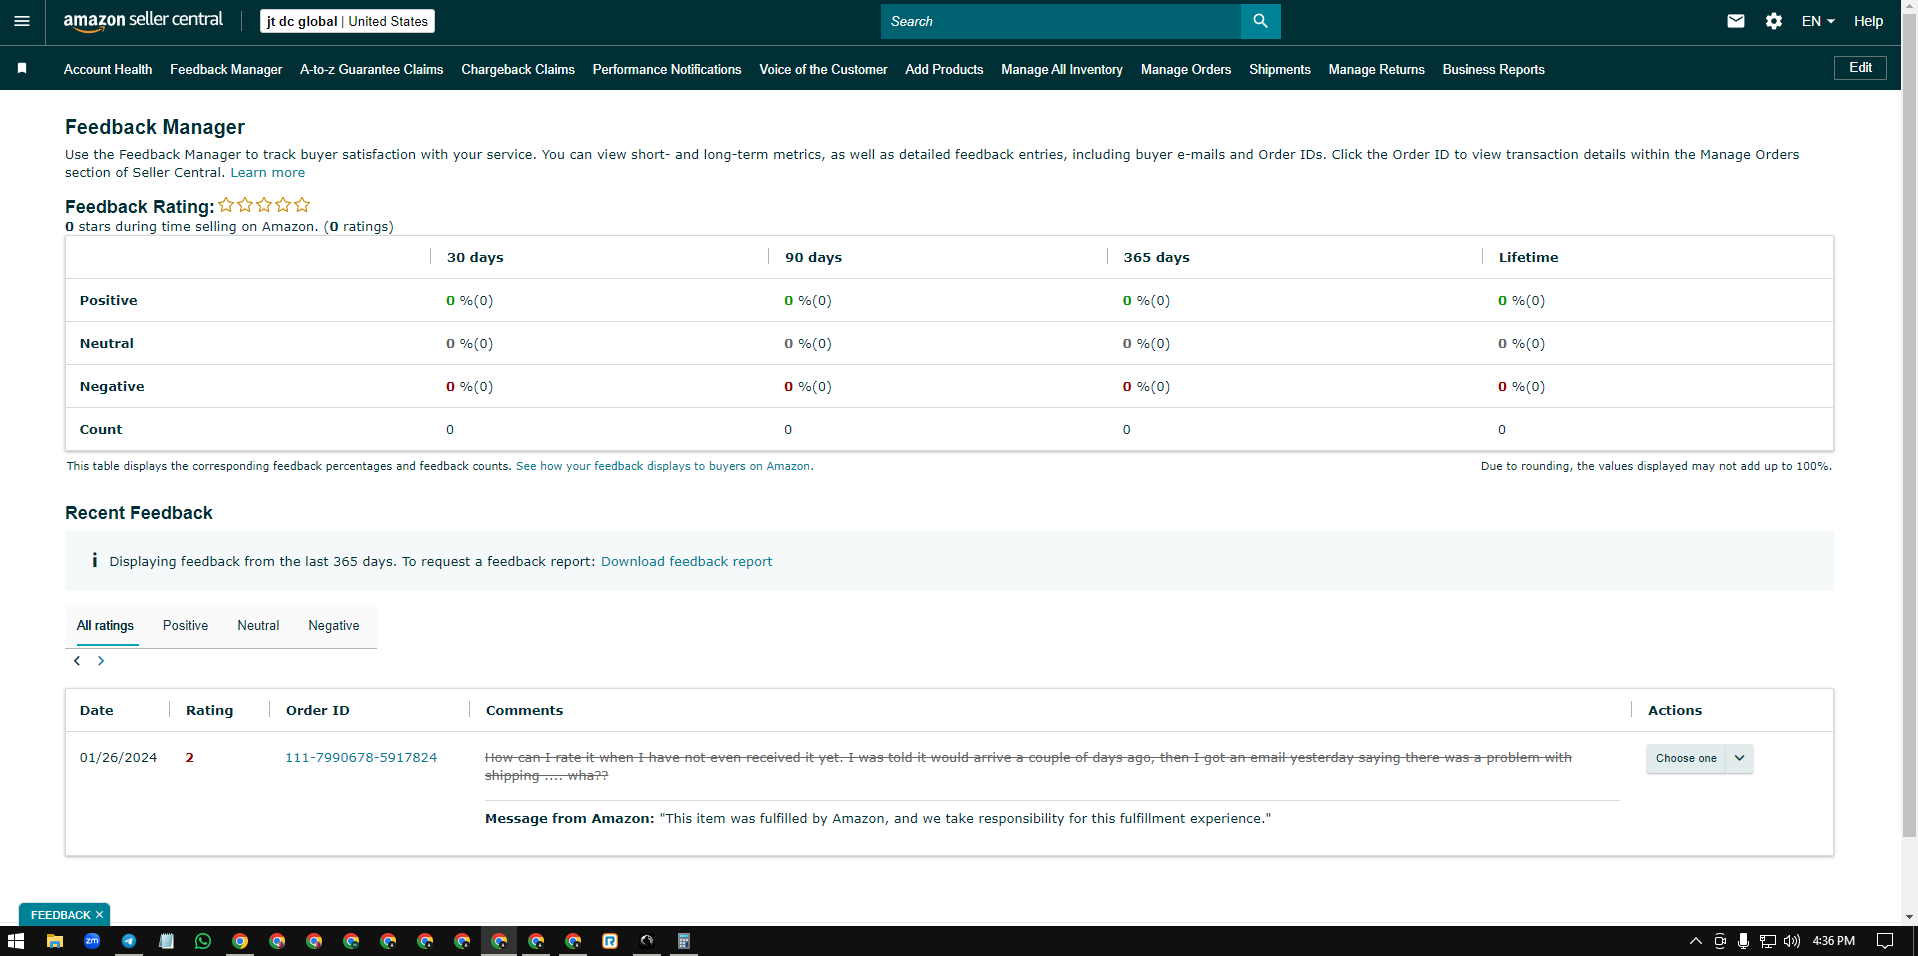Open the messages envelope icon

[x=1736, y=21]
